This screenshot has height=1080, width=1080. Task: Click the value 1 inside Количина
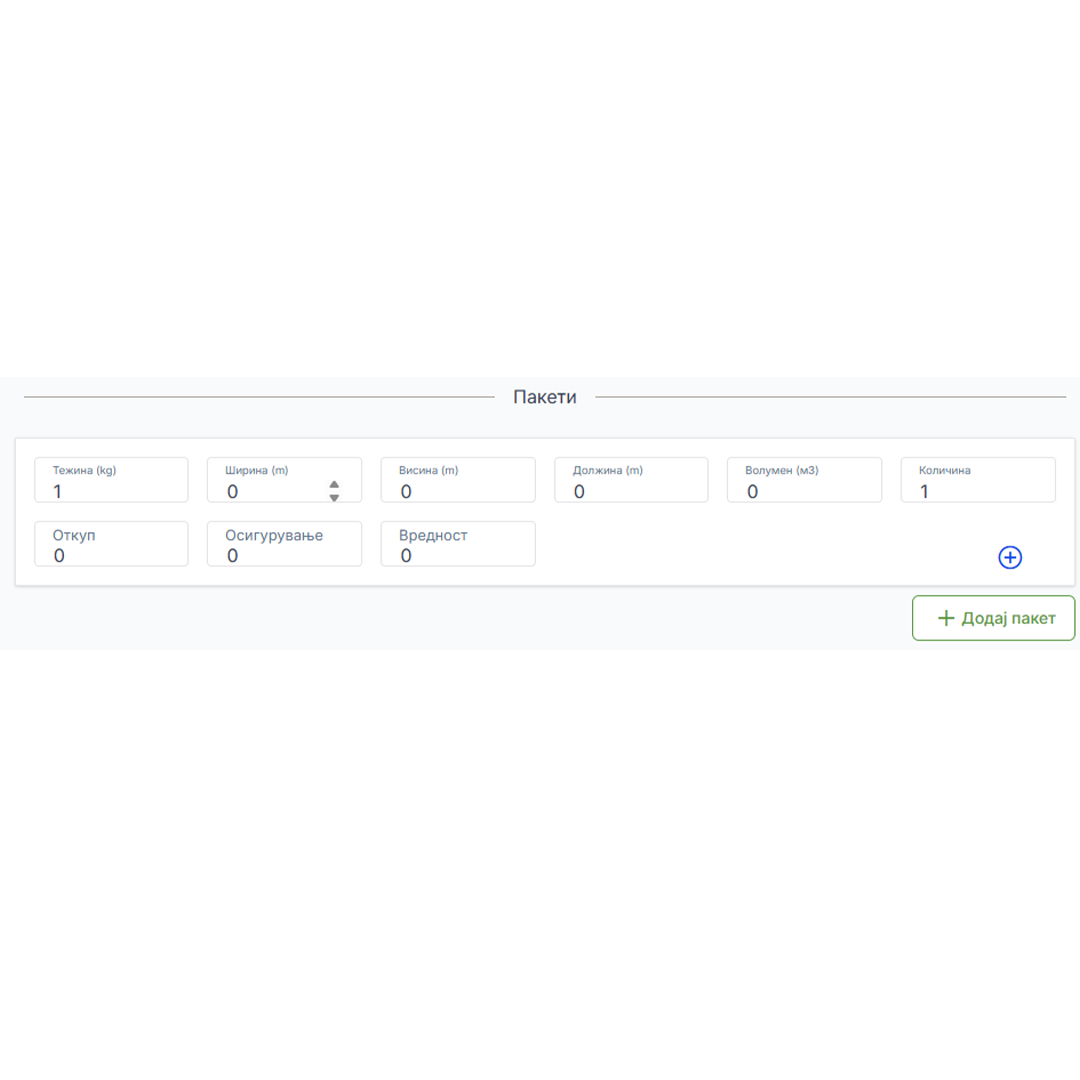[x=924, y=491]
